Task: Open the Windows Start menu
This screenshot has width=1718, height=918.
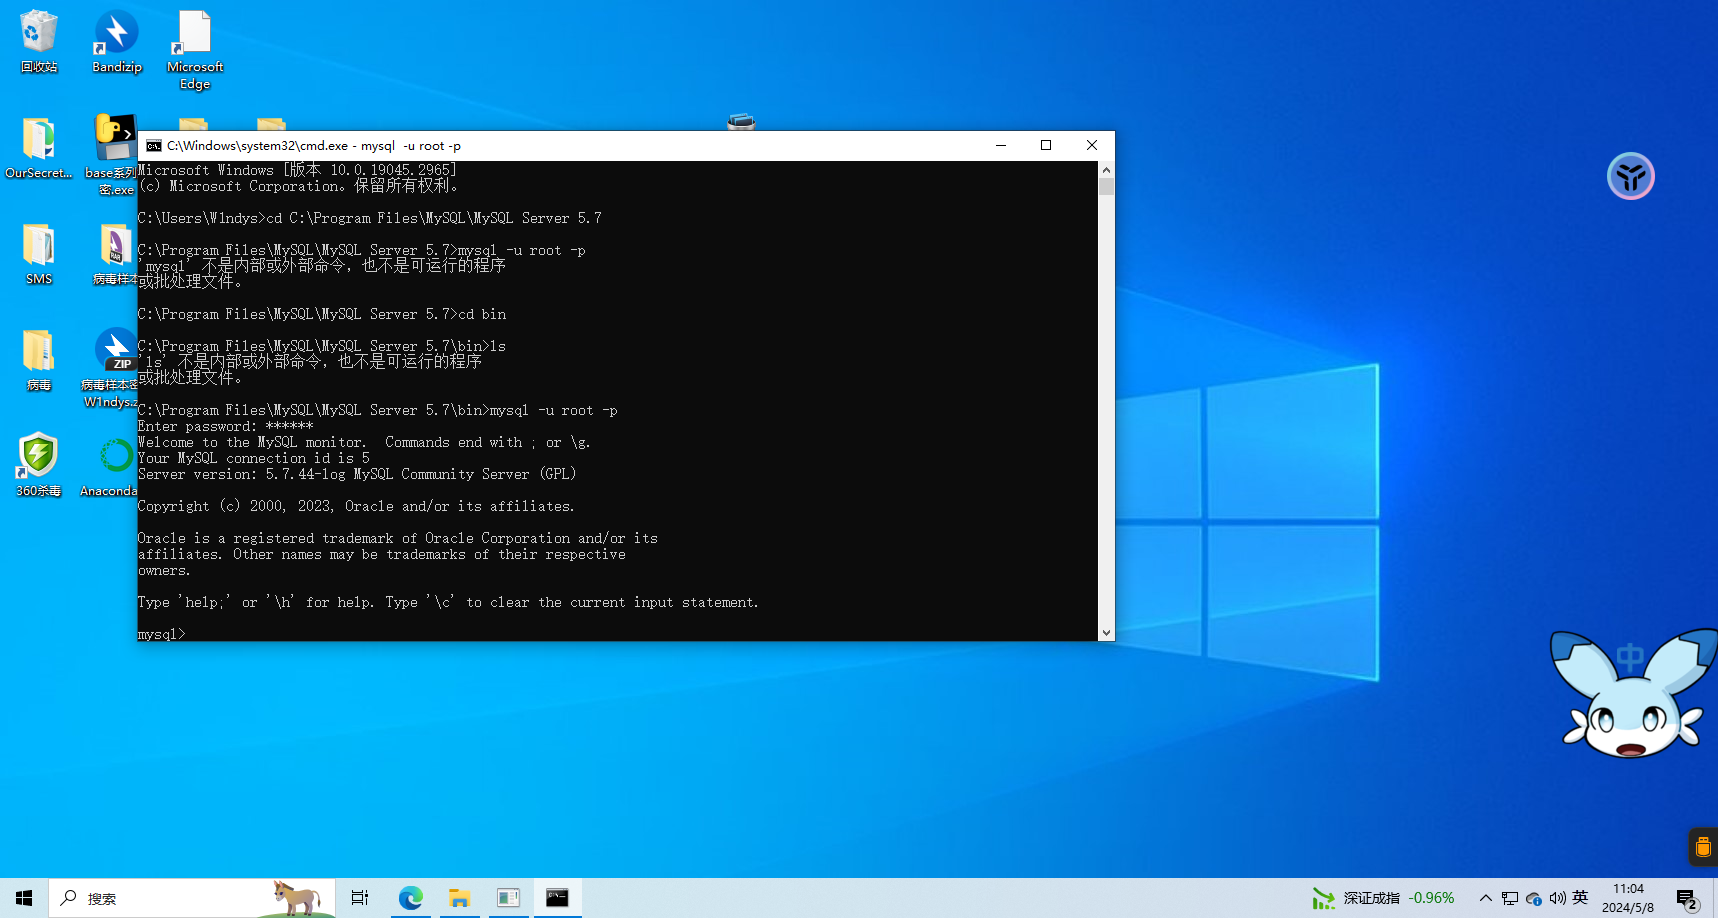Action: click(x=24, y=898)
